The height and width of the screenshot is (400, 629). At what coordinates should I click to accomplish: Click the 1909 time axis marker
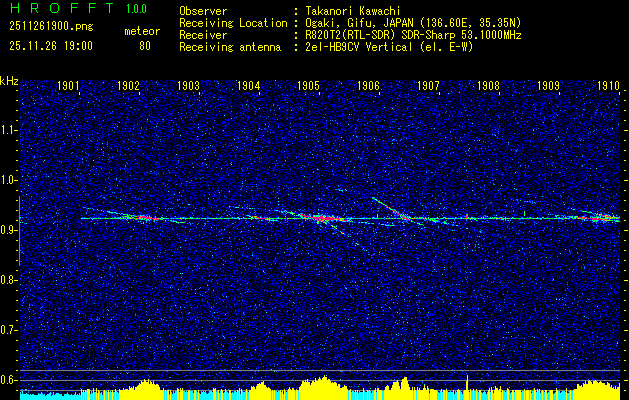(x=548, y=85)
